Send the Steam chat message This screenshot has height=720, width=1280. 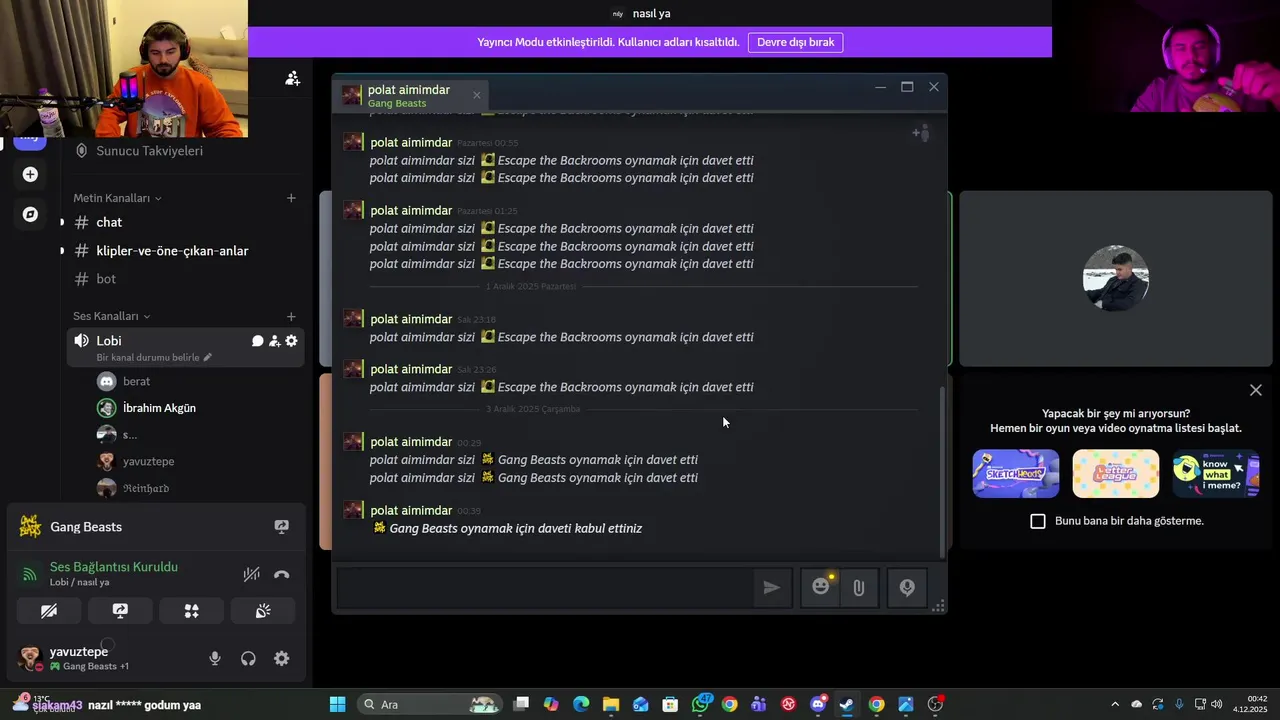pyautogui.click(x=772, y=588)
